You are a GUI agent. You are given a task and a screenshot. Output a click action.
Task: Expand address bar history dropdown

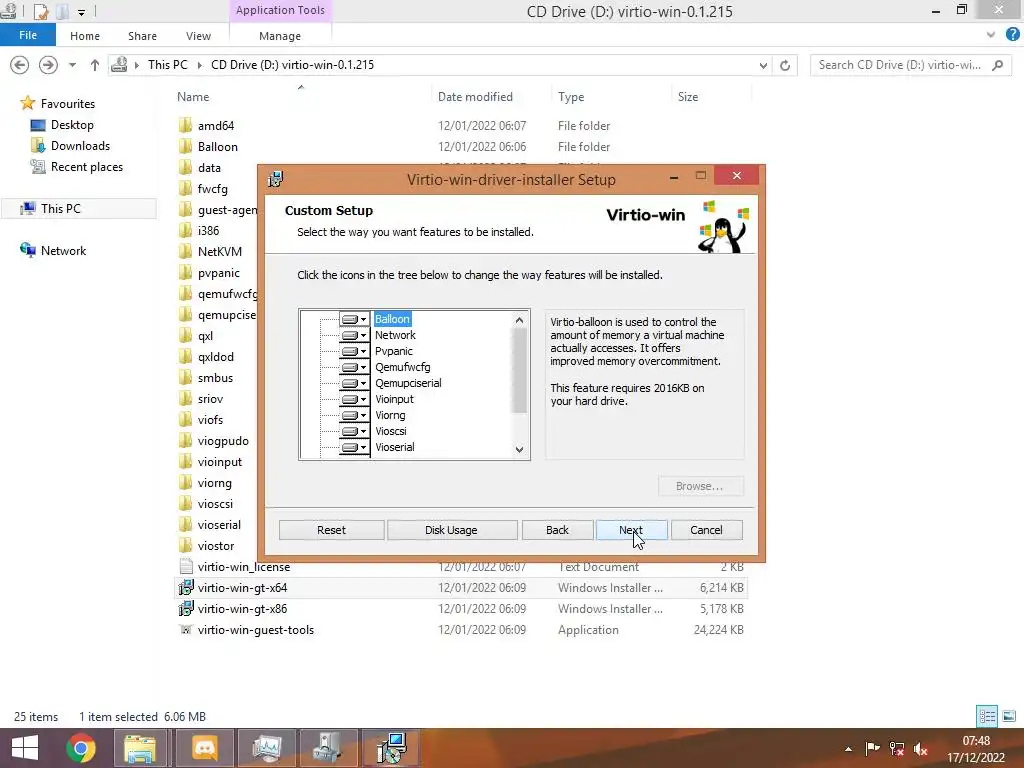click(763, 65)
